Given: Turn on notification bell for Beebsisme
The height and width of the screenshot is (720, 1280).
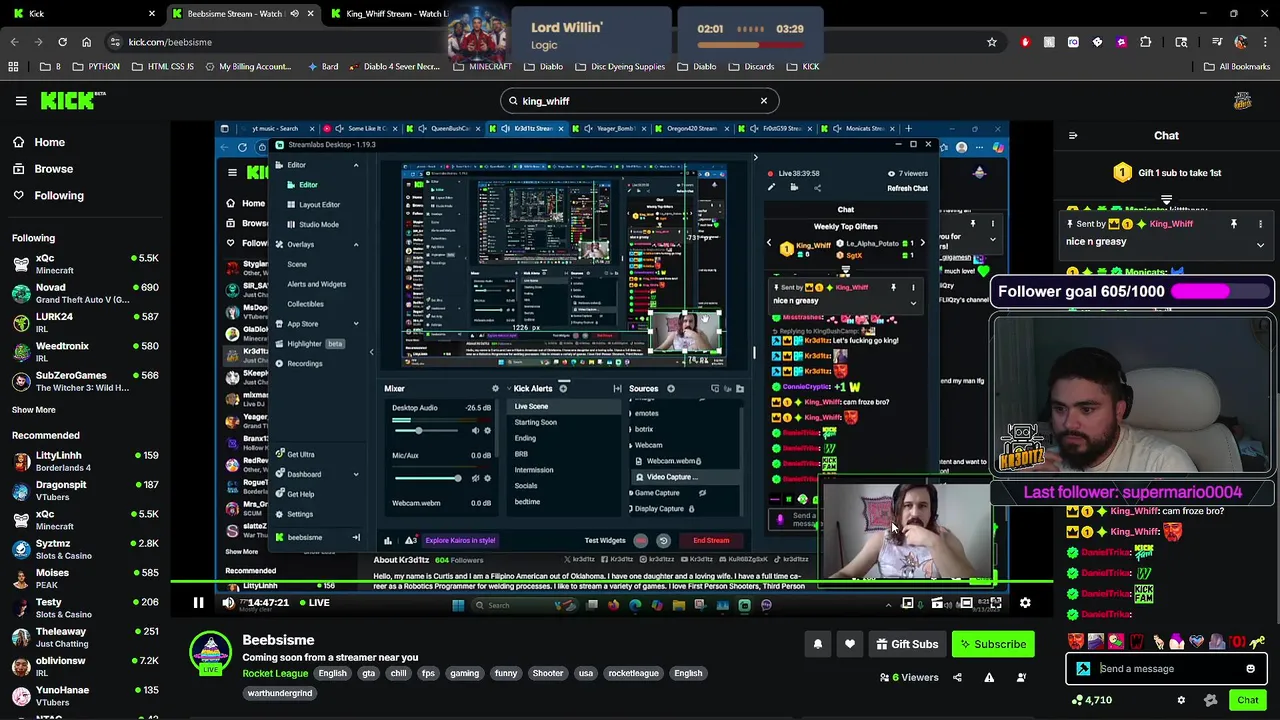Looking at the screenshot, I should tap(818, 644).
